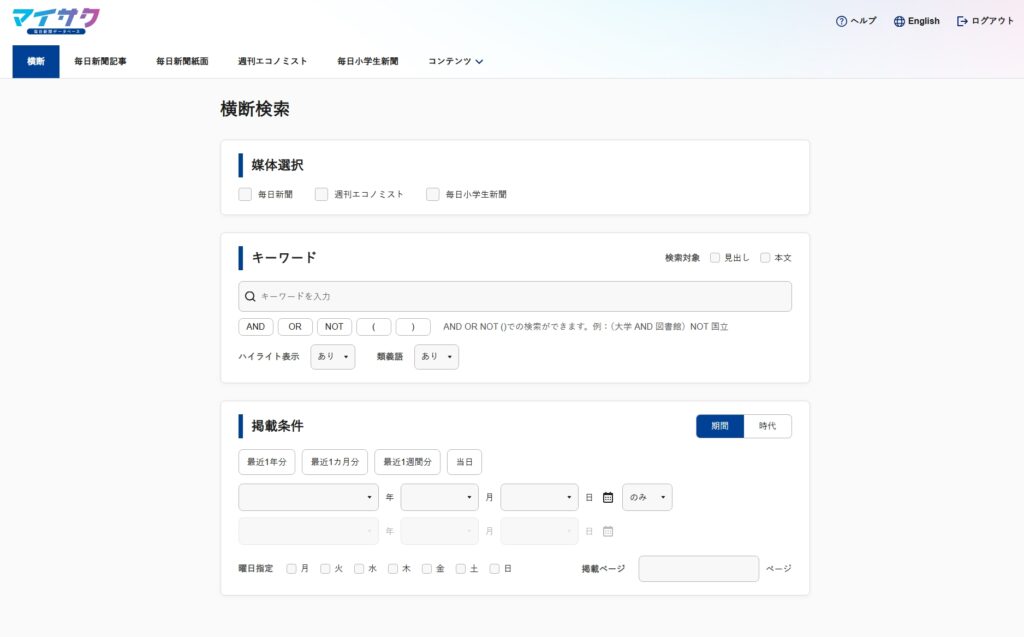
Task: Open the 毎日新聞記事 tab
Action: coord(101,61)
